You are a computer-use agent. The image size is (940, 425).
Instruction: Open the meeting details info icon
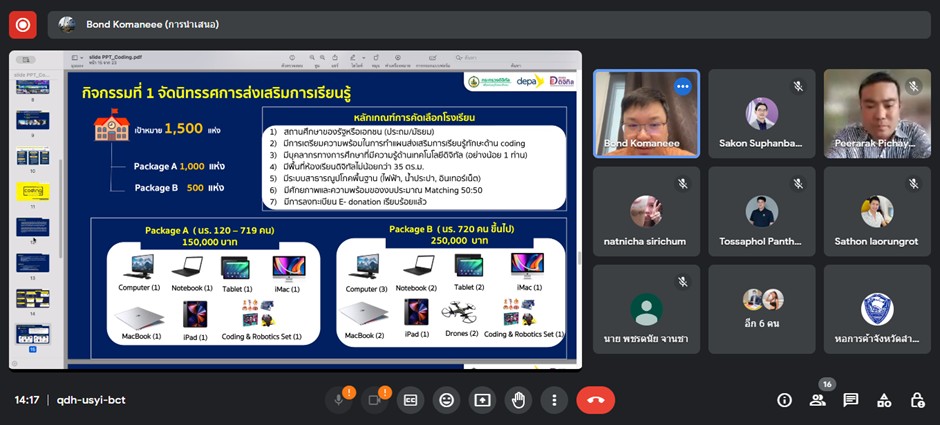click(x=784, y=400)
